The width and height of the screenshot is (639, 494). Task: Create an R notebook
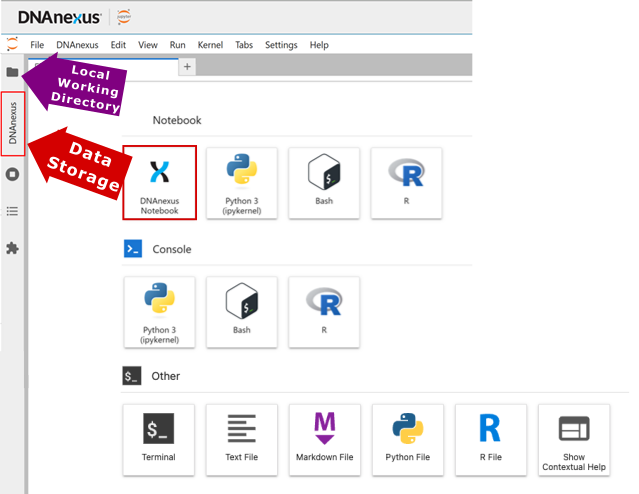pyautogui.click(x=406, y=183)
